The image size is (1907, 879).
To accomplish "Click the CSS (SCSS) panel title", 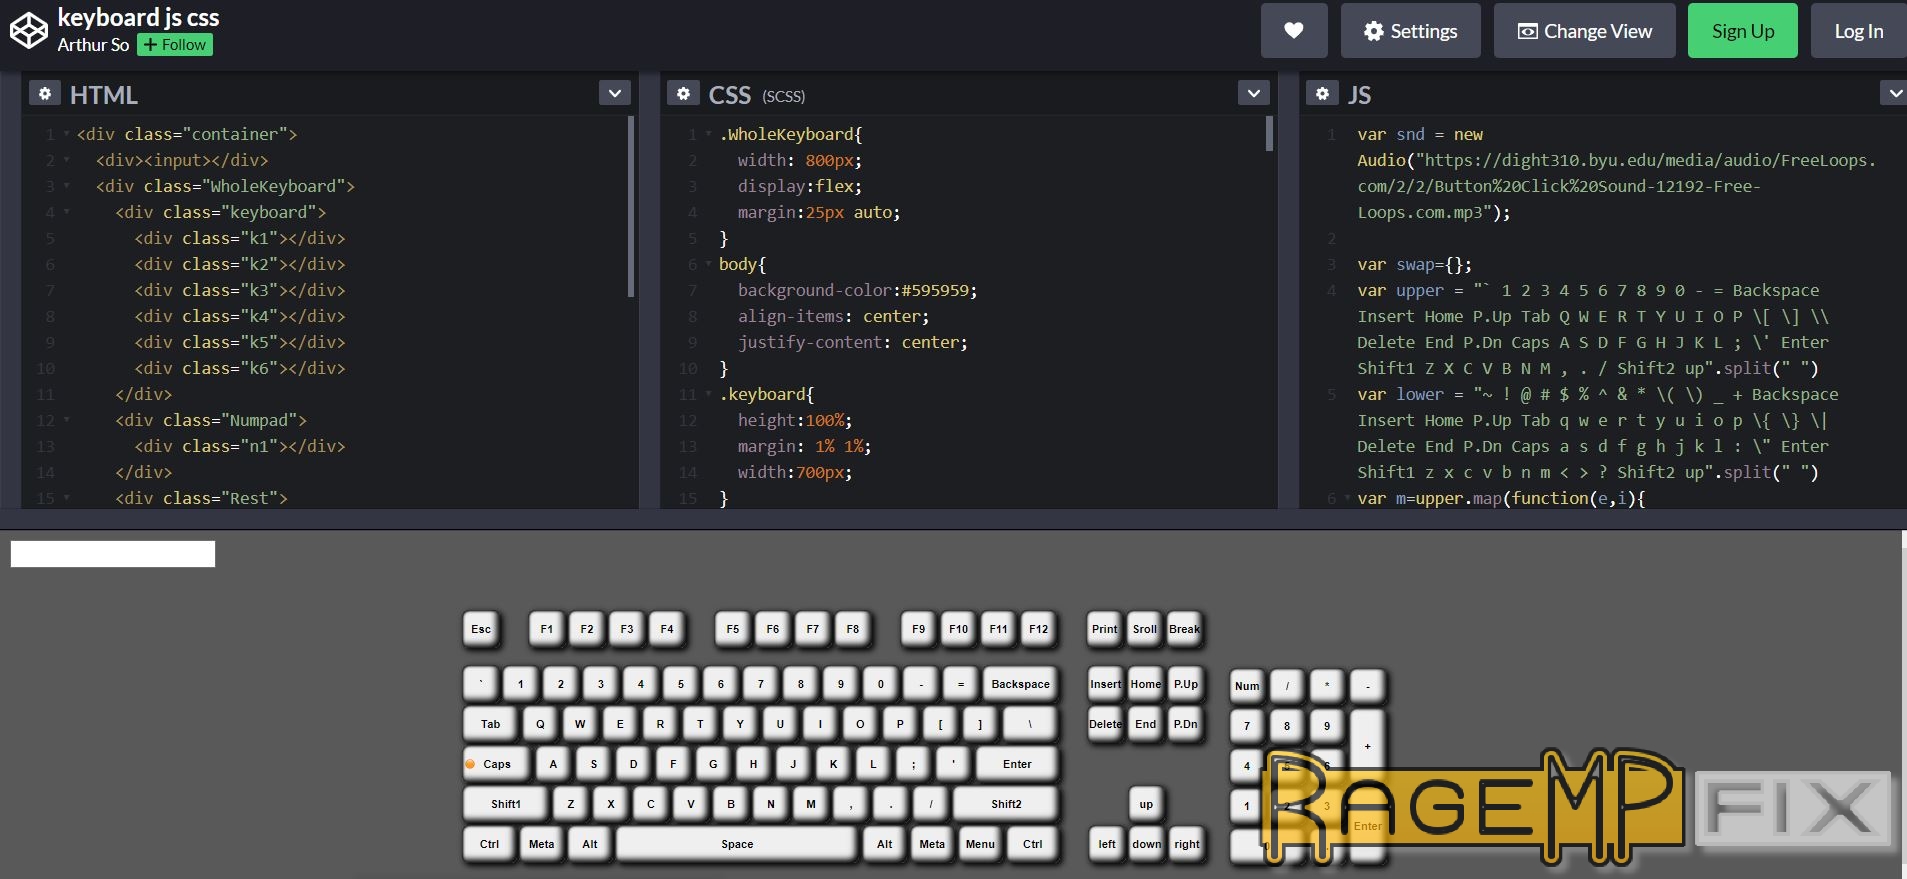I will tap(756, 95).
